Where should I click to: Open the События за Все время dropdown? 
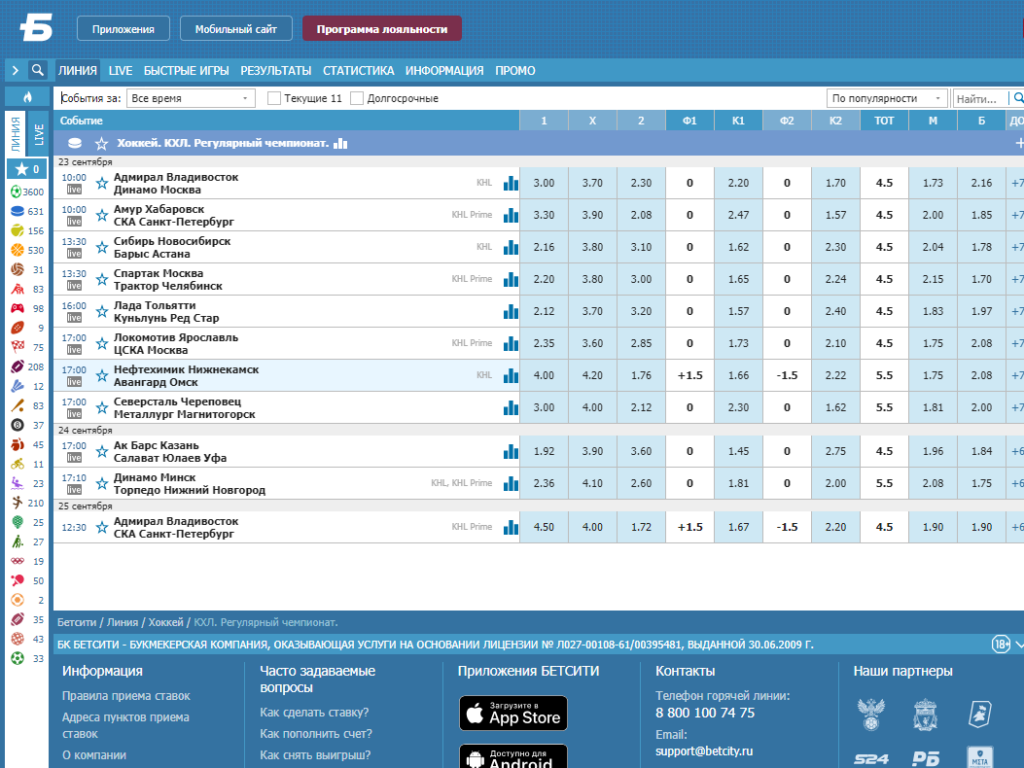click(x=190, y=98)
